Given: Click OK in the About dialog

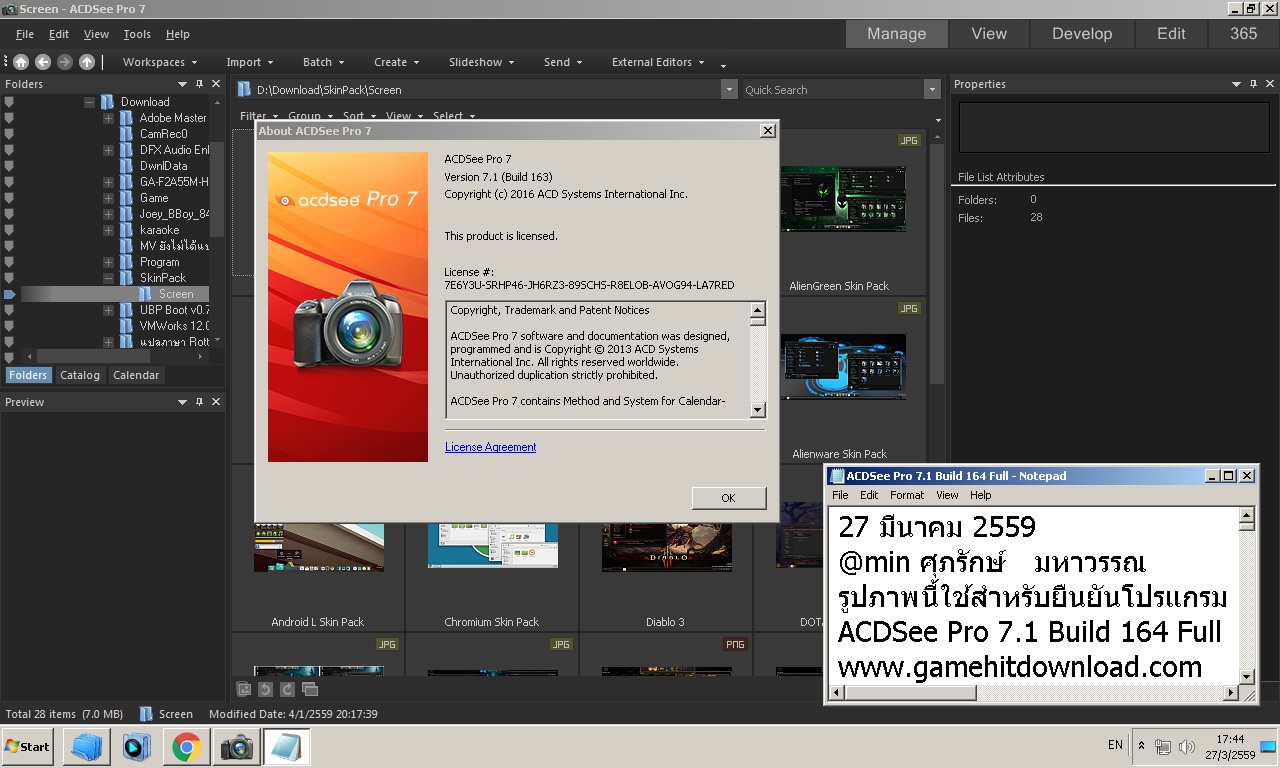Looking at the screenshot, I should (728, 498).
